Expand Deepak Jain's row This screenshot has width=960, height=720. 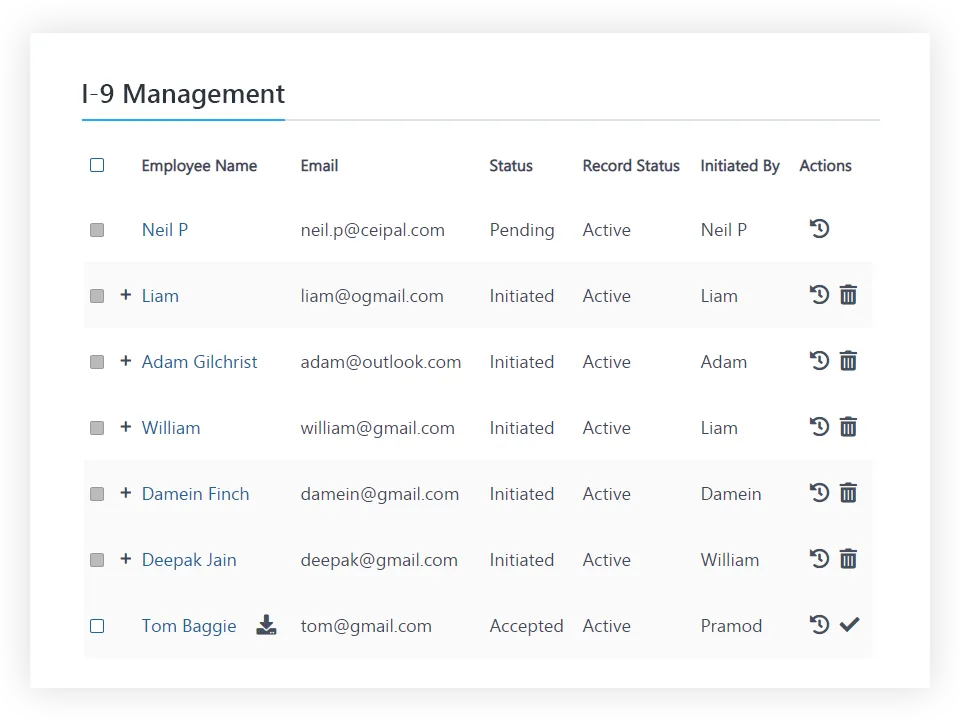125,559
